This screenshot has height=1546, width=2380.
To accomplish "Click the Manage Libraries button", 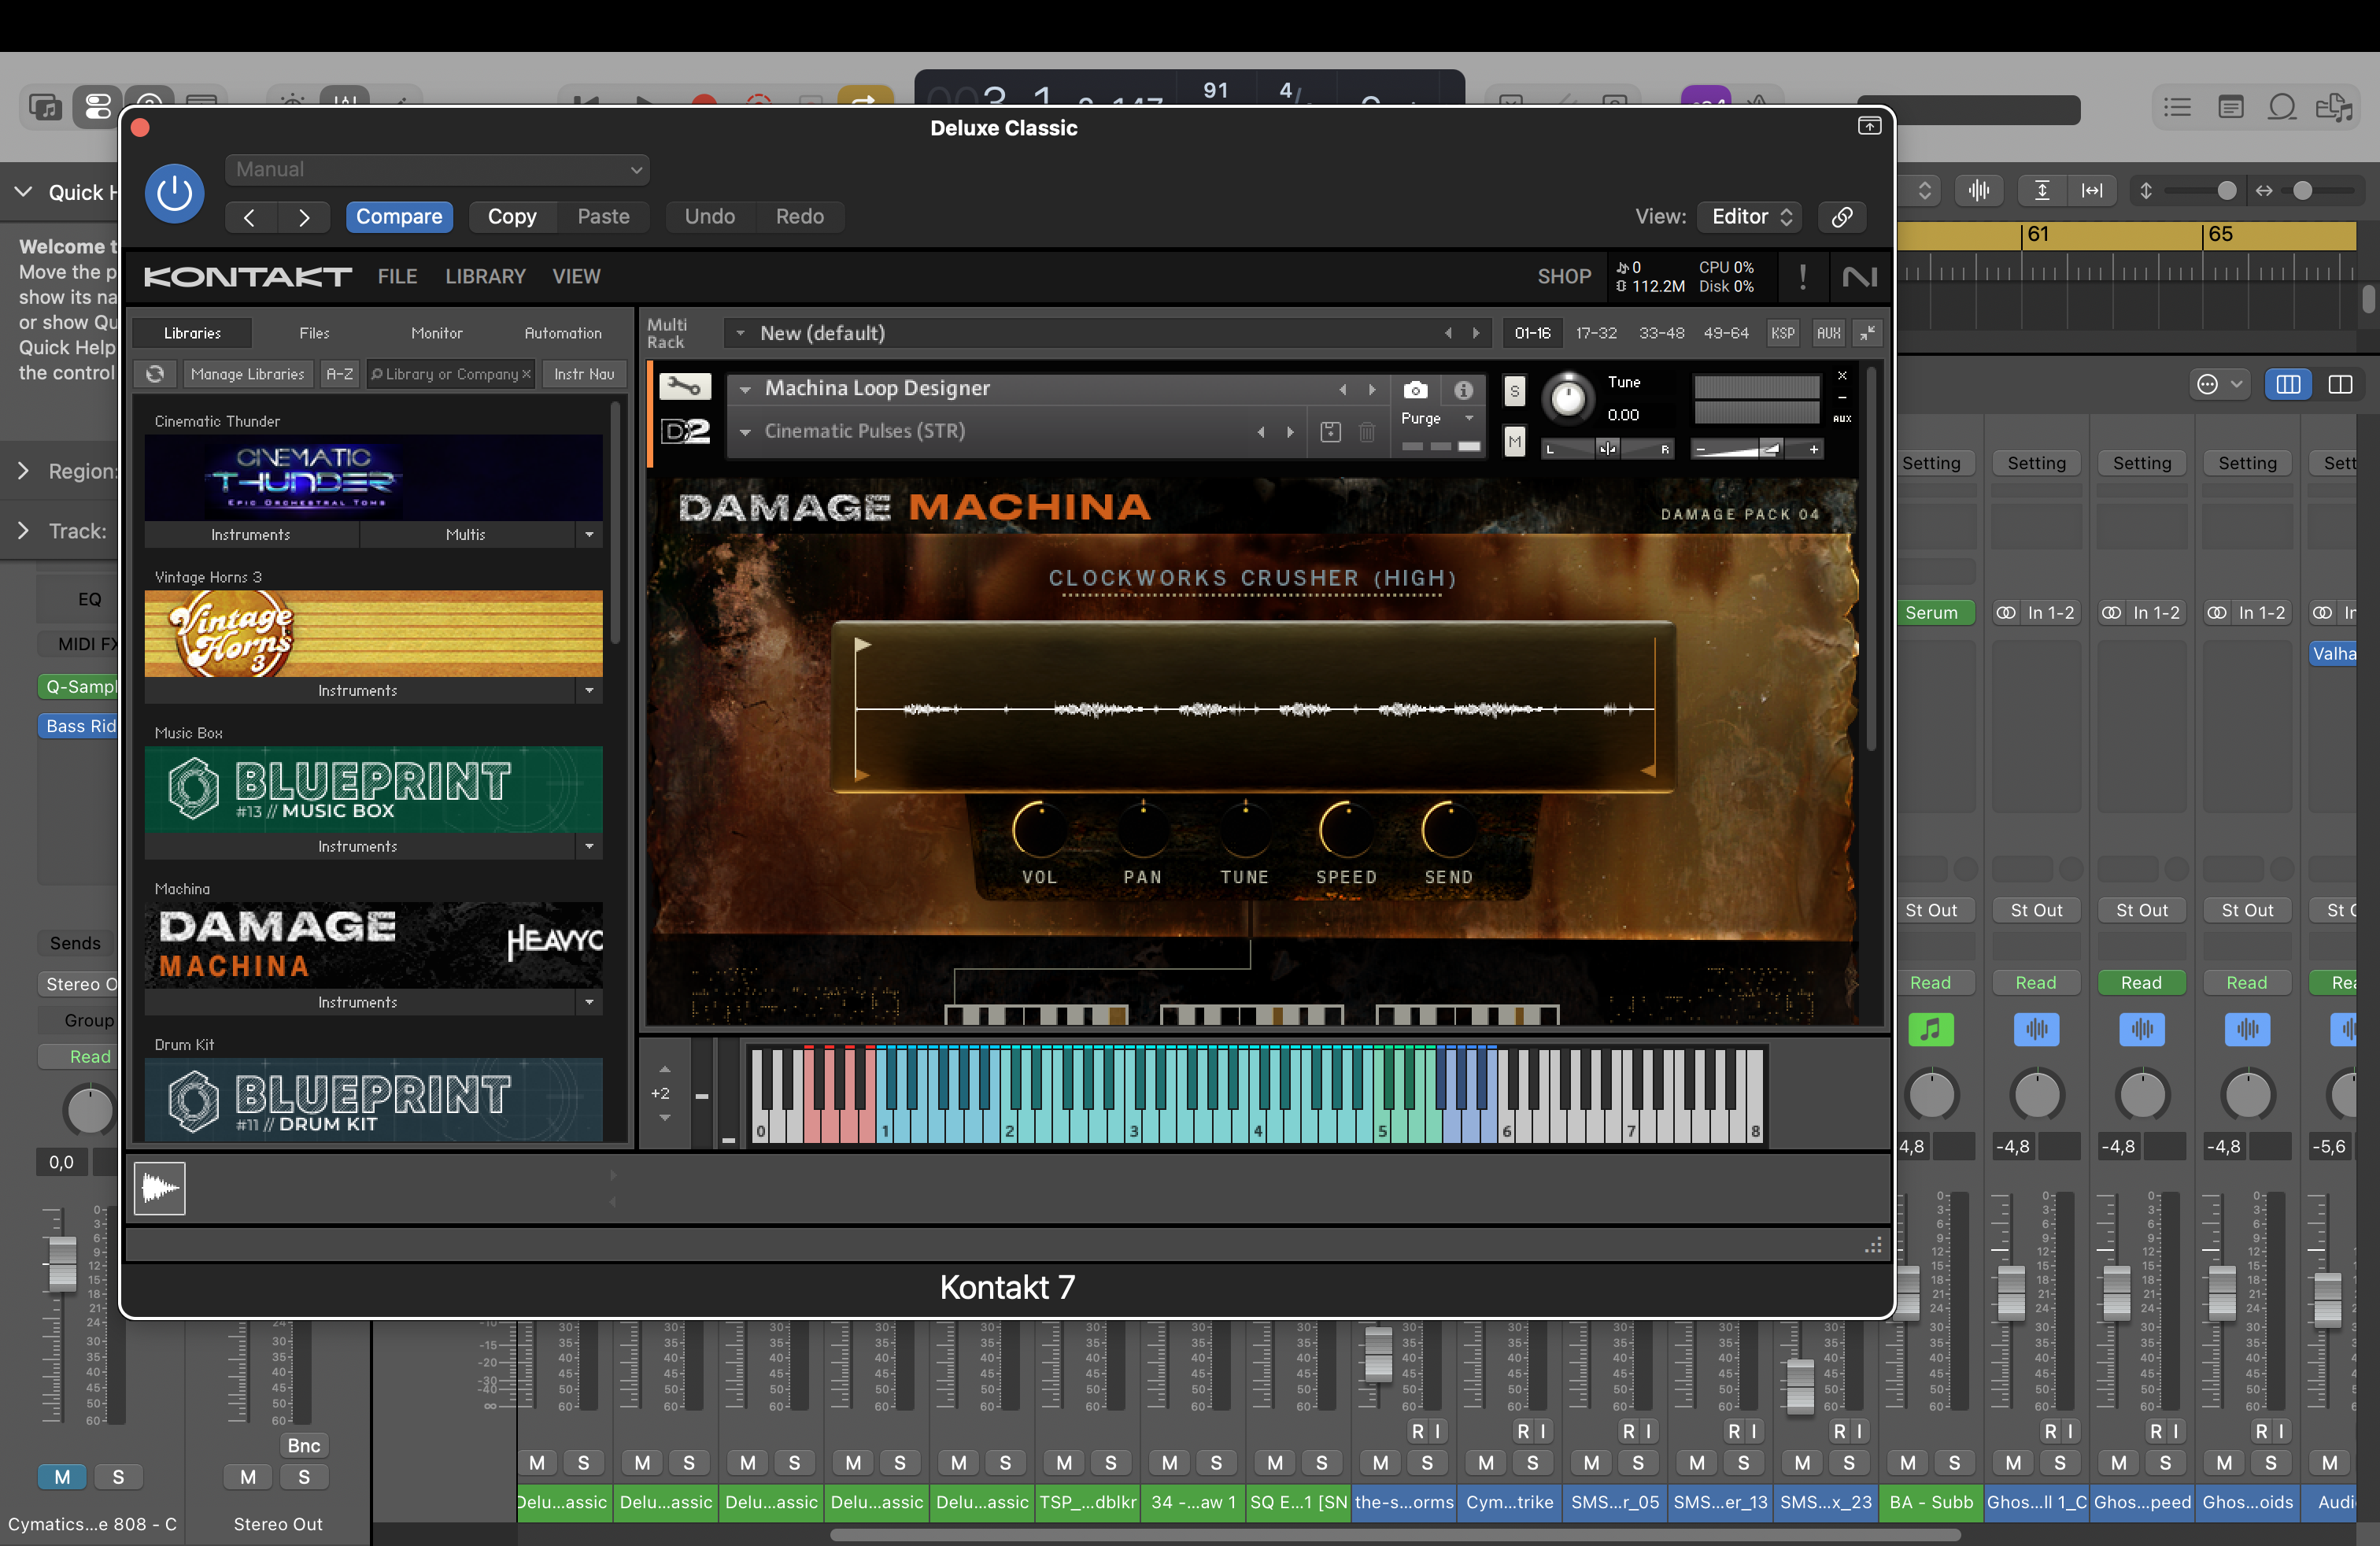I will point(247,374).
